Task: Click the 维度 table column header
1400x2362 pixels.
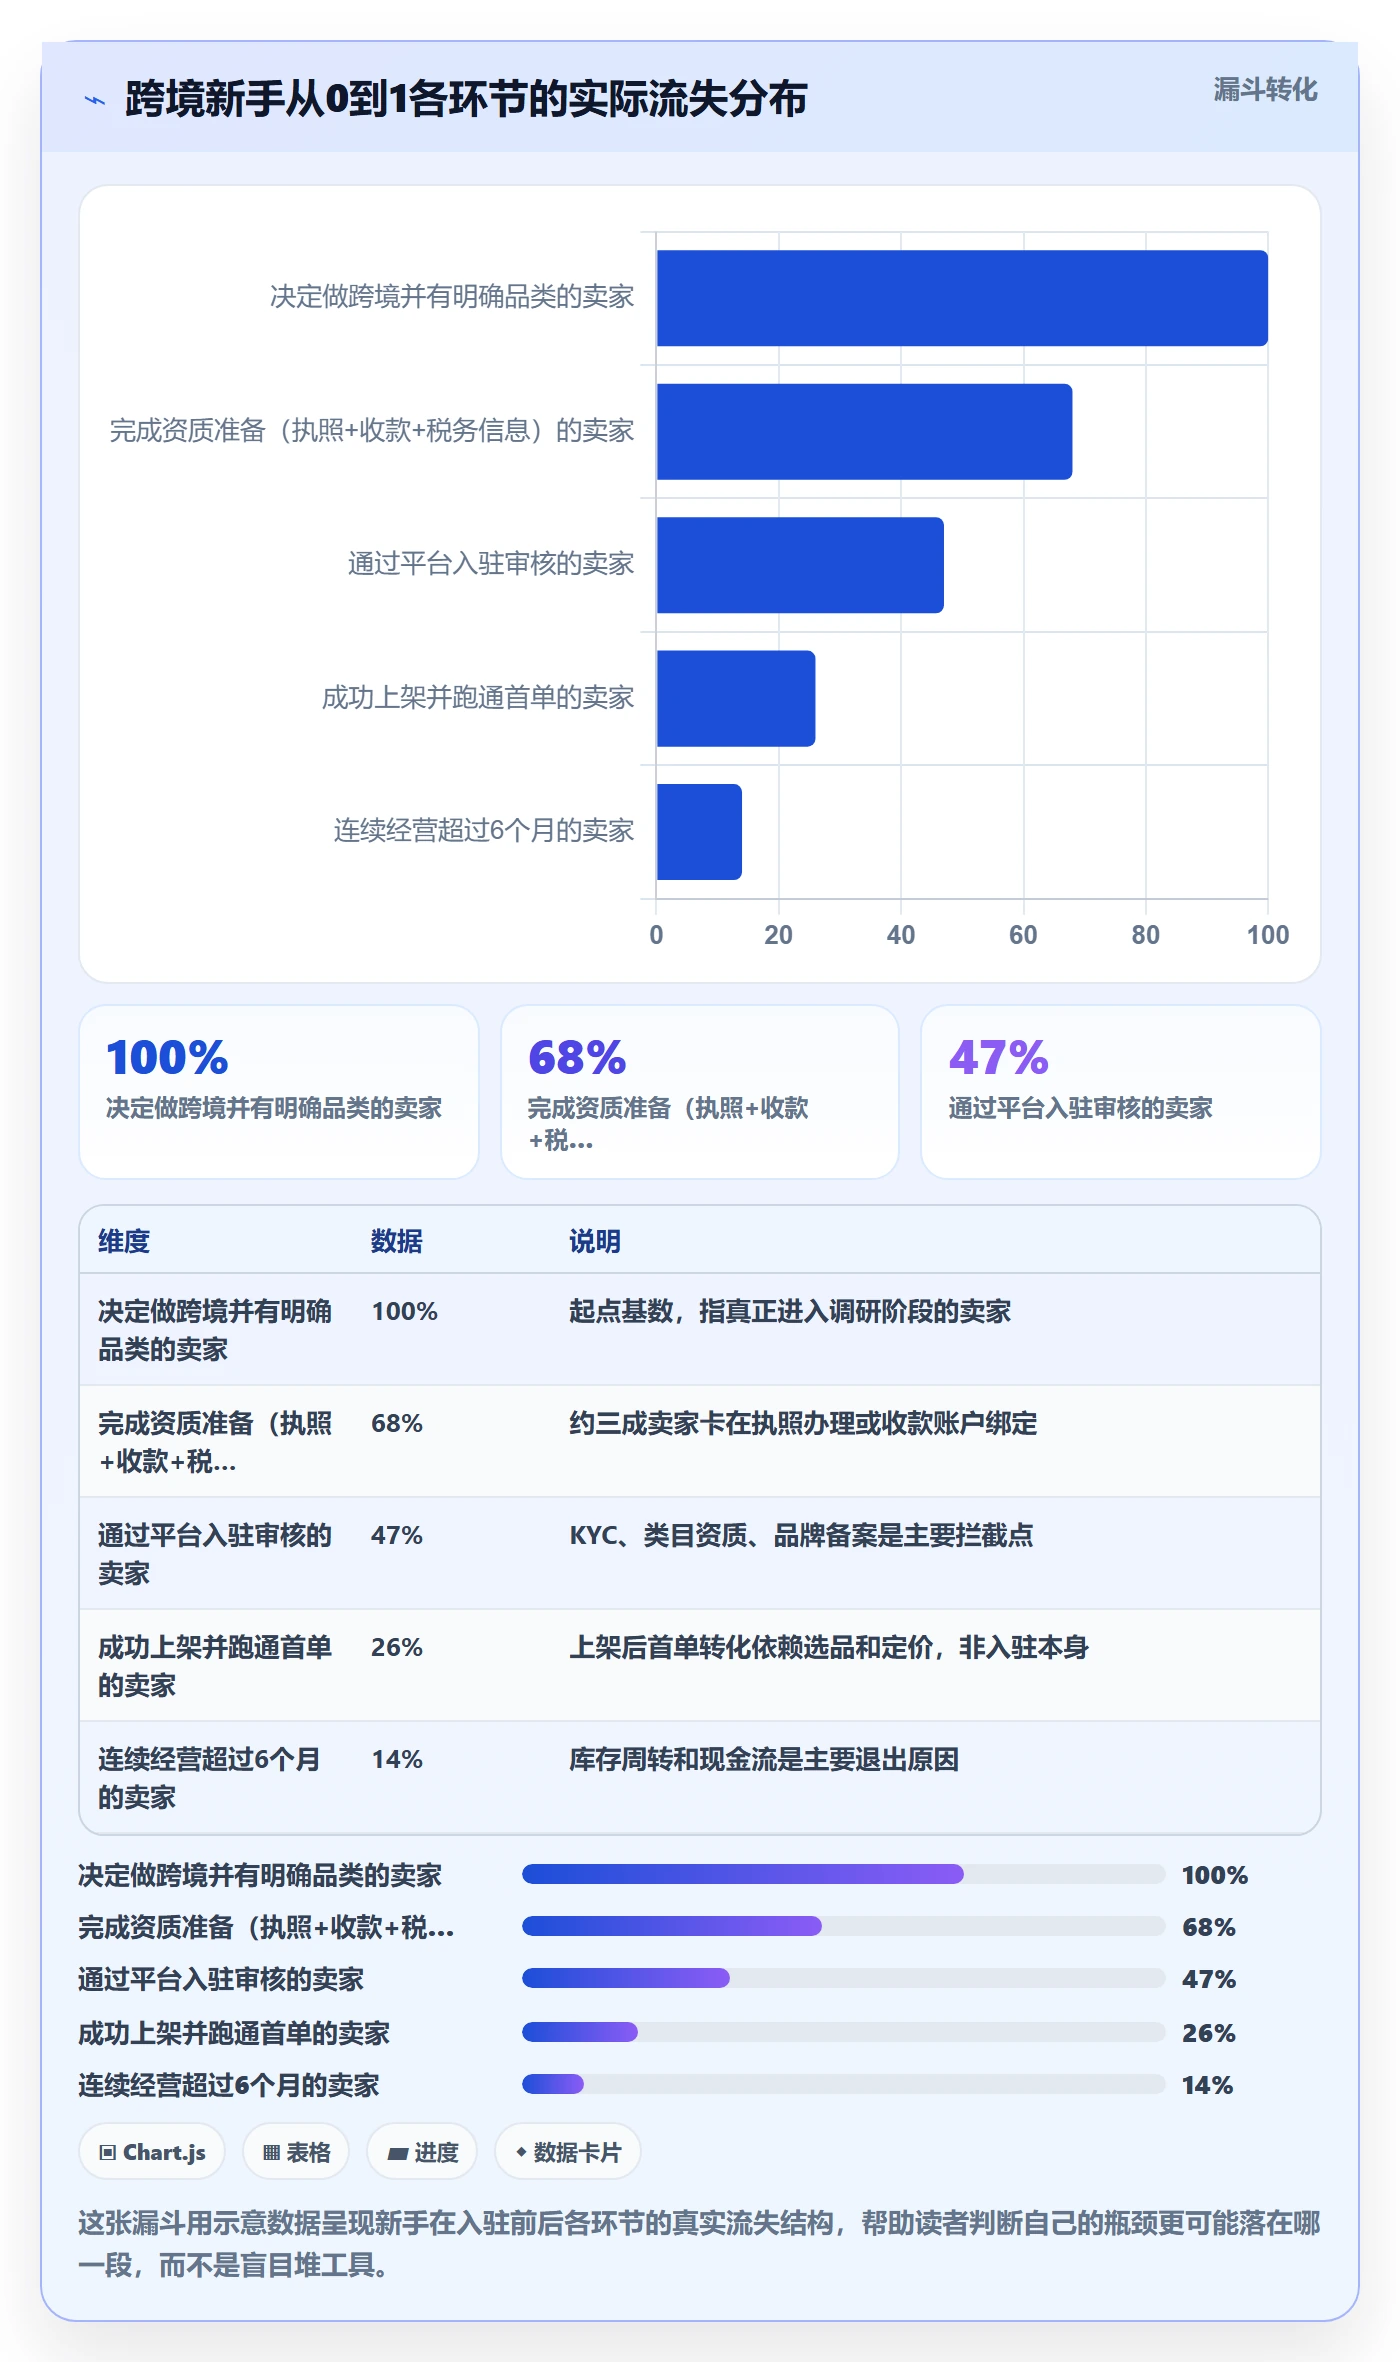Action: [124, 1241]
